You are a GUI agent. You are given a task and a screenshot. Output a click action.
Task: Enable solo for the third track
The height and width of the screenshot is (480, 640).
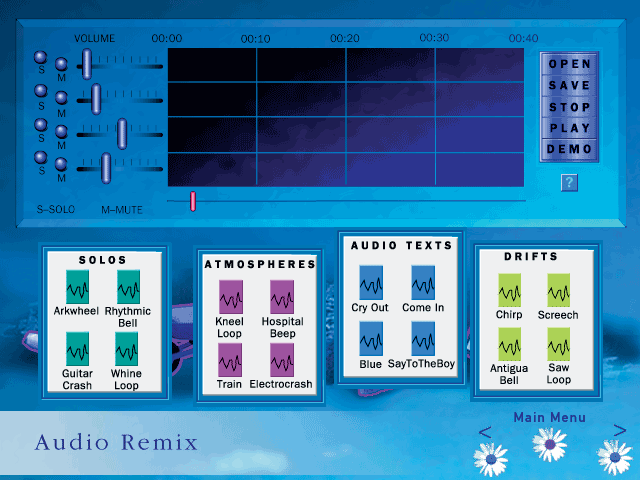(41, 125)
